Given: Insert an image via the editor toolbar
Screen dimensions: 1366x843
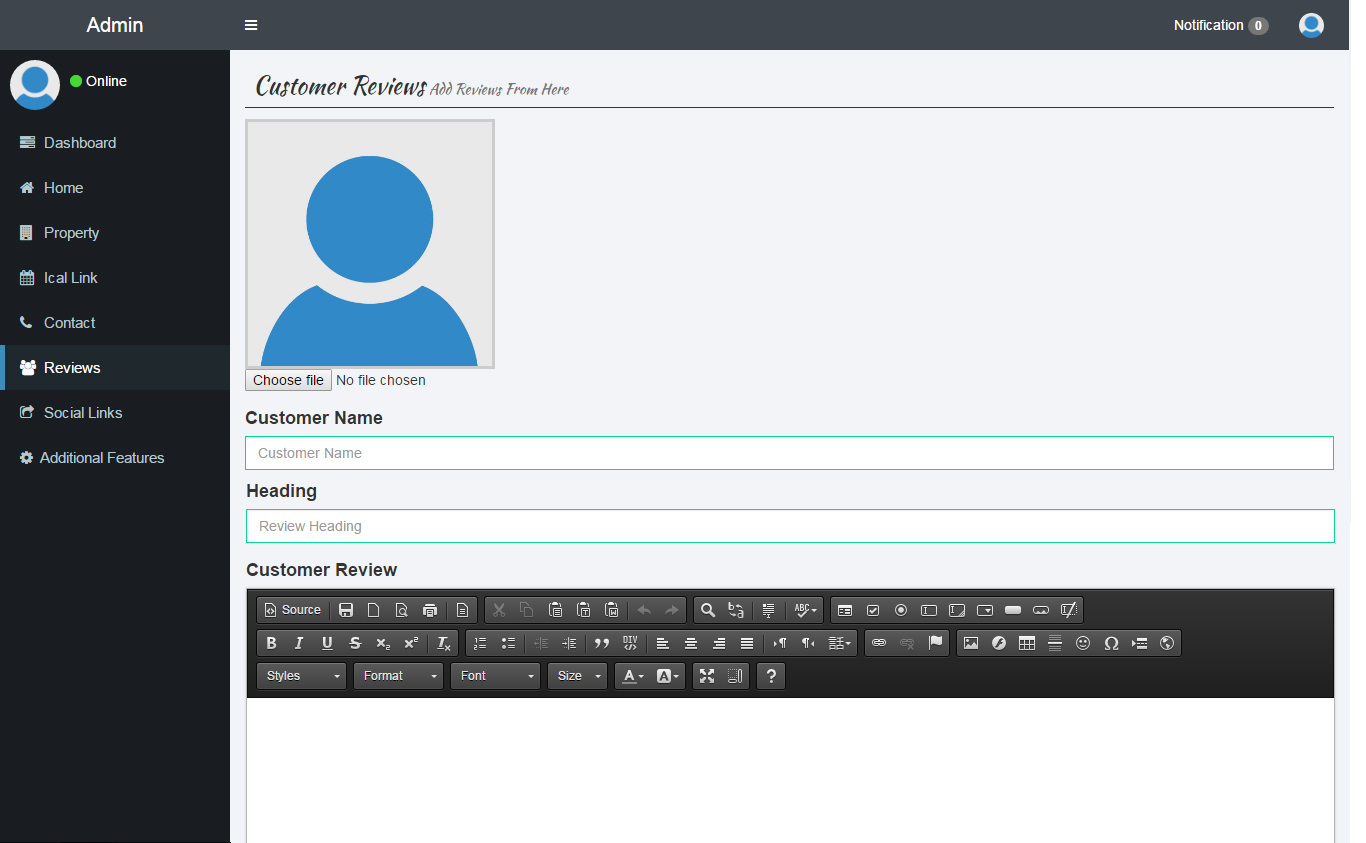Looking at the screenshot, I should (x=971, y=643).
